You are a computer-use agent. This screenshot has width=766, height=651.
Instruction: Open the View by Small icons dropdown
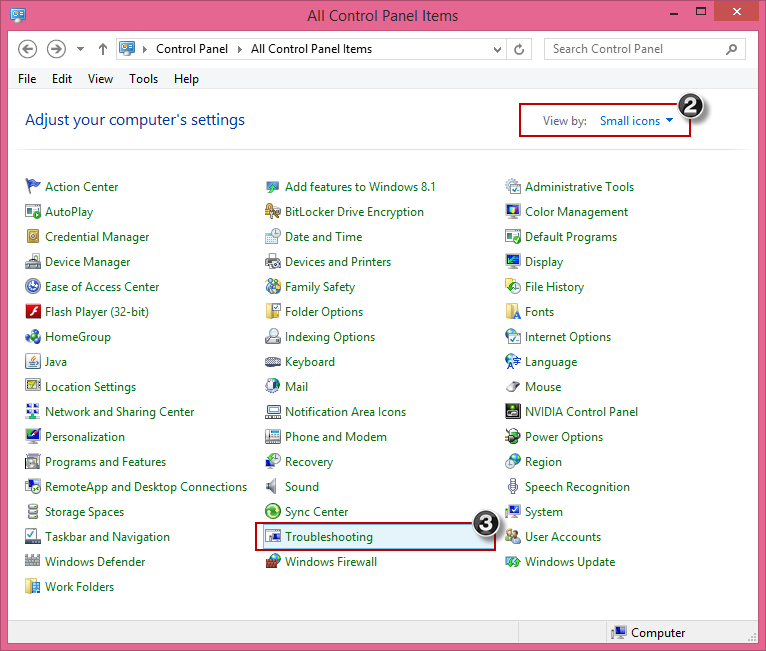(636, 121)
